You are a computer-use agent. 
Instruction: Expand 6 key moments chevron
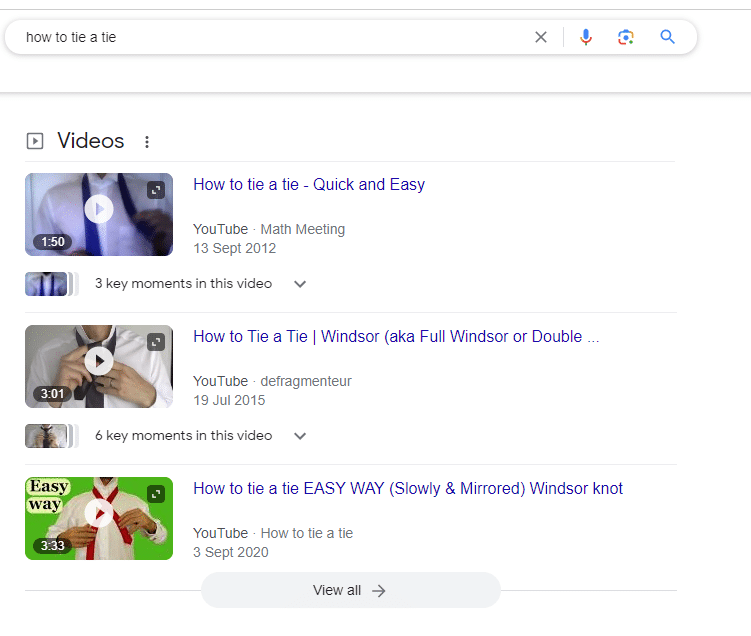300,436
